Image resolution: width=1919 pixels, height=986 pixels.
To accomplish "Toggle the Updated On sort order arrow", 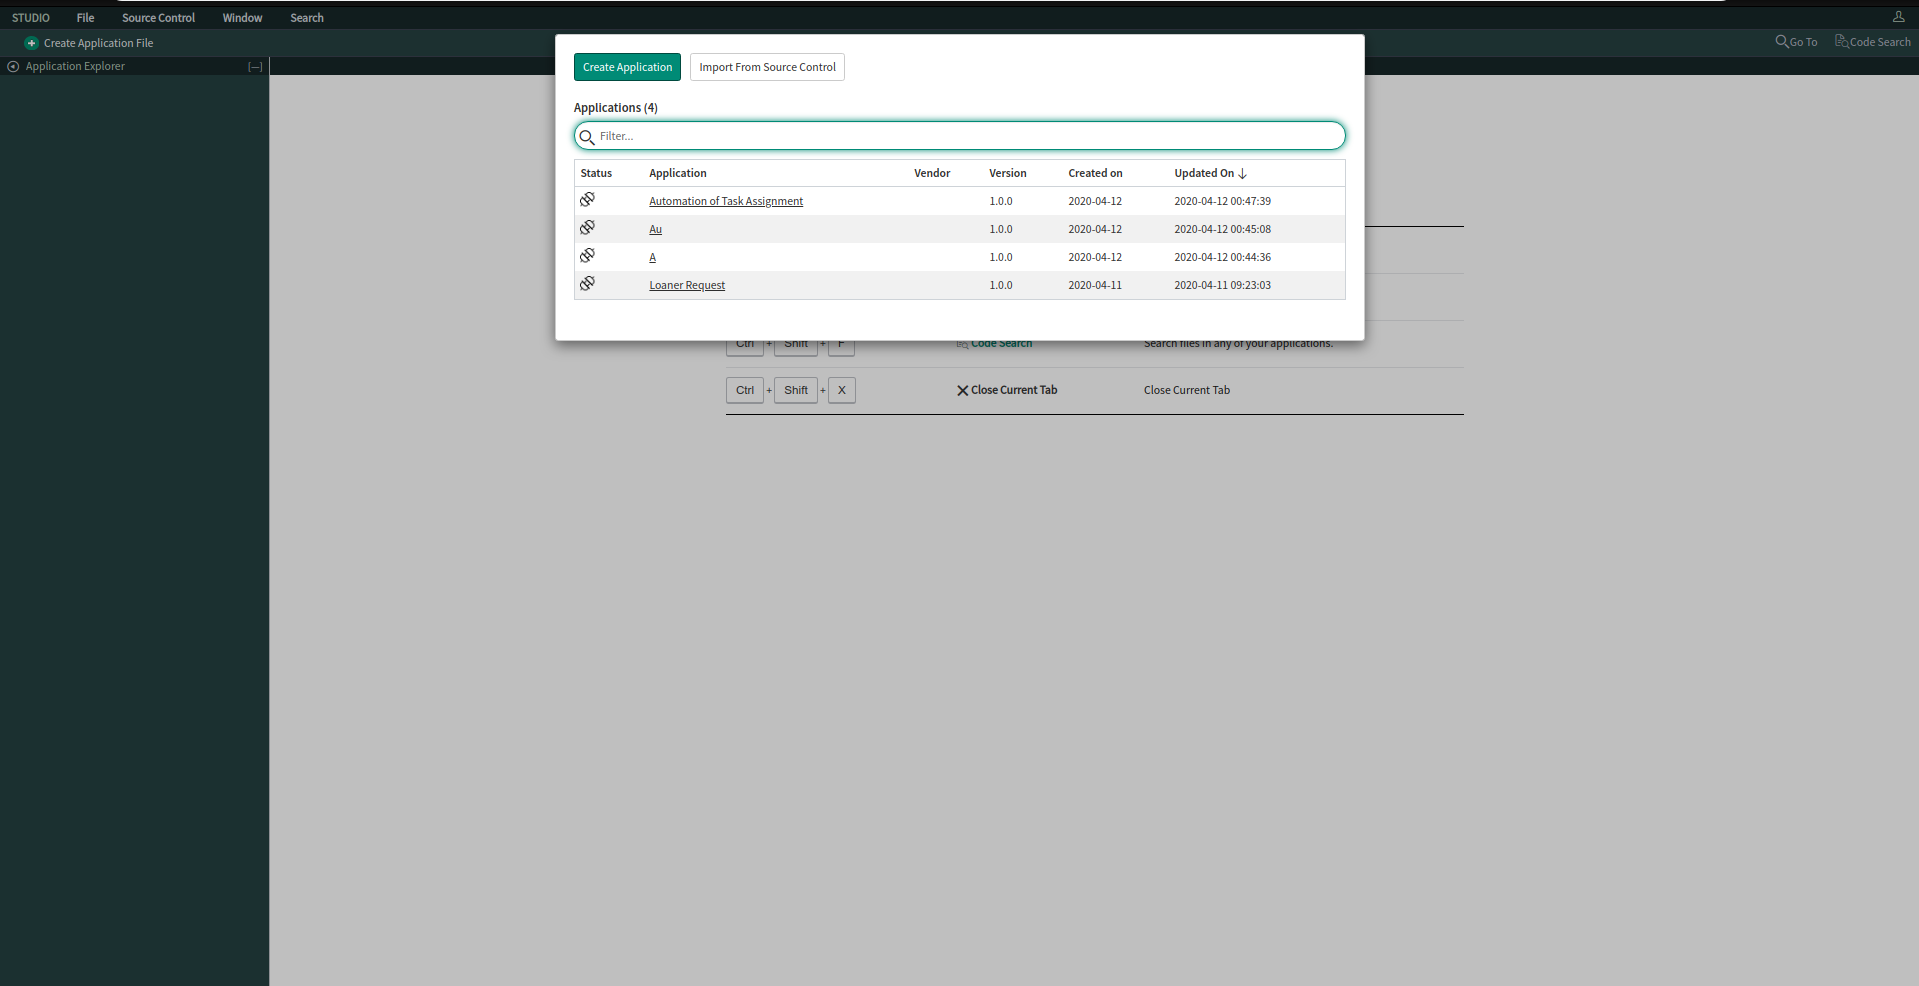I will tap(1242, 173).
